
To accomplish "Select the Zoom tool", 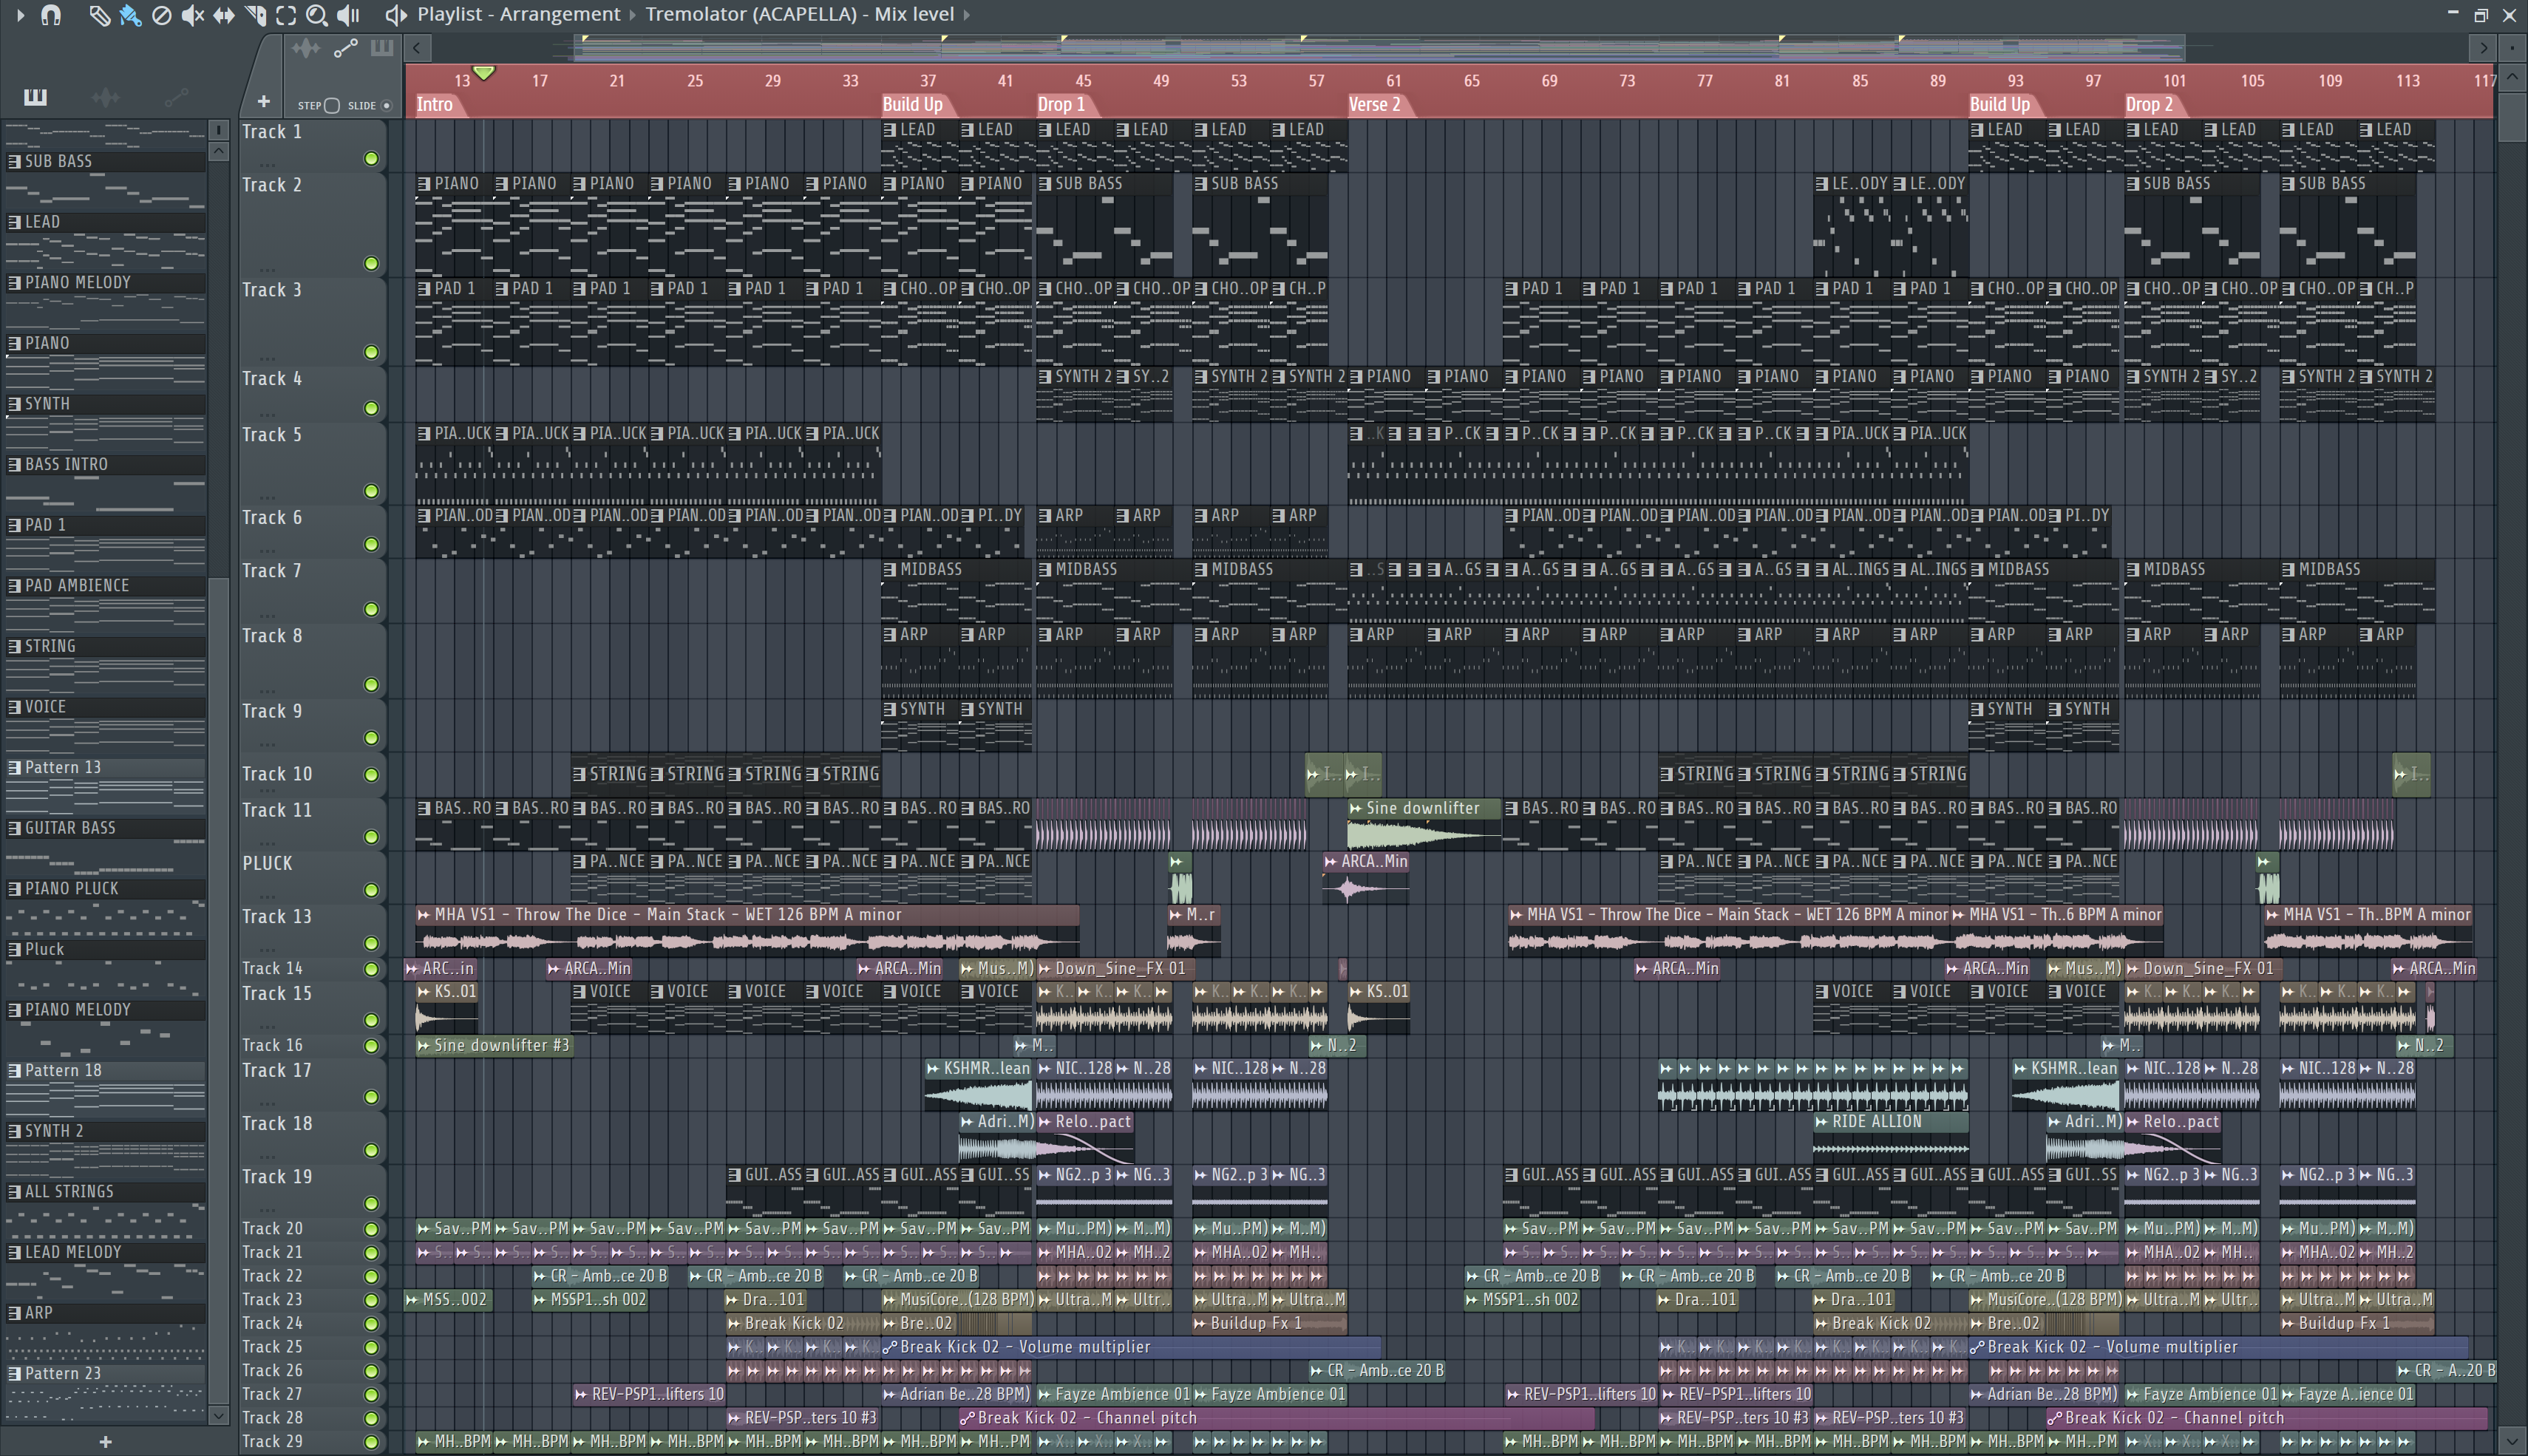I will (317, 15).
